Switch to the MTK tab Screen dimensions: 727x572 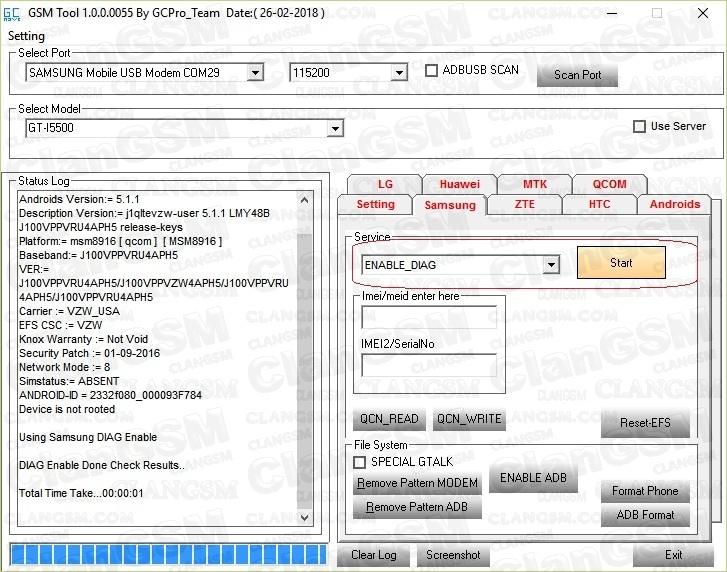click(535, 184)
